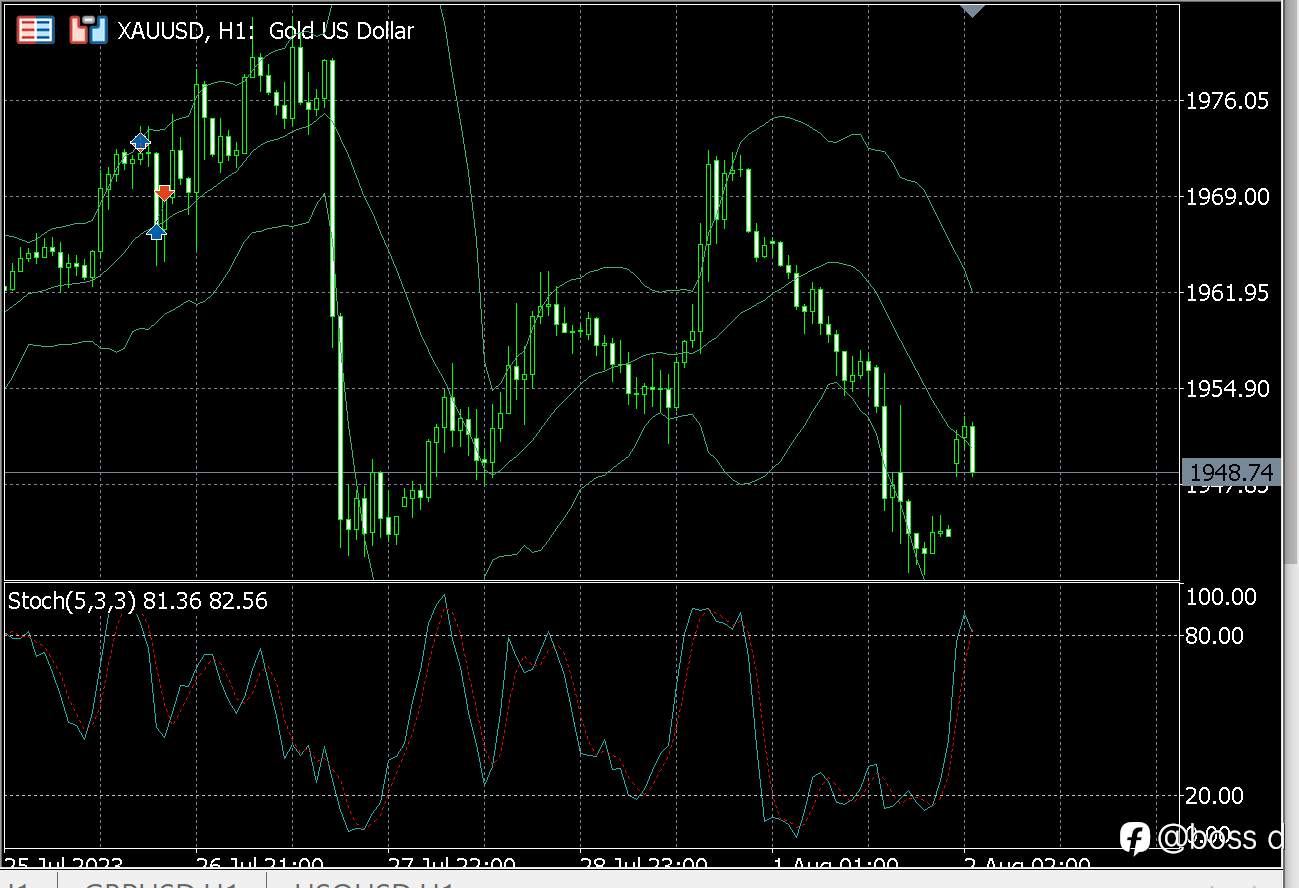Select the chart shift triangle marker

click(x=972, y=10)
